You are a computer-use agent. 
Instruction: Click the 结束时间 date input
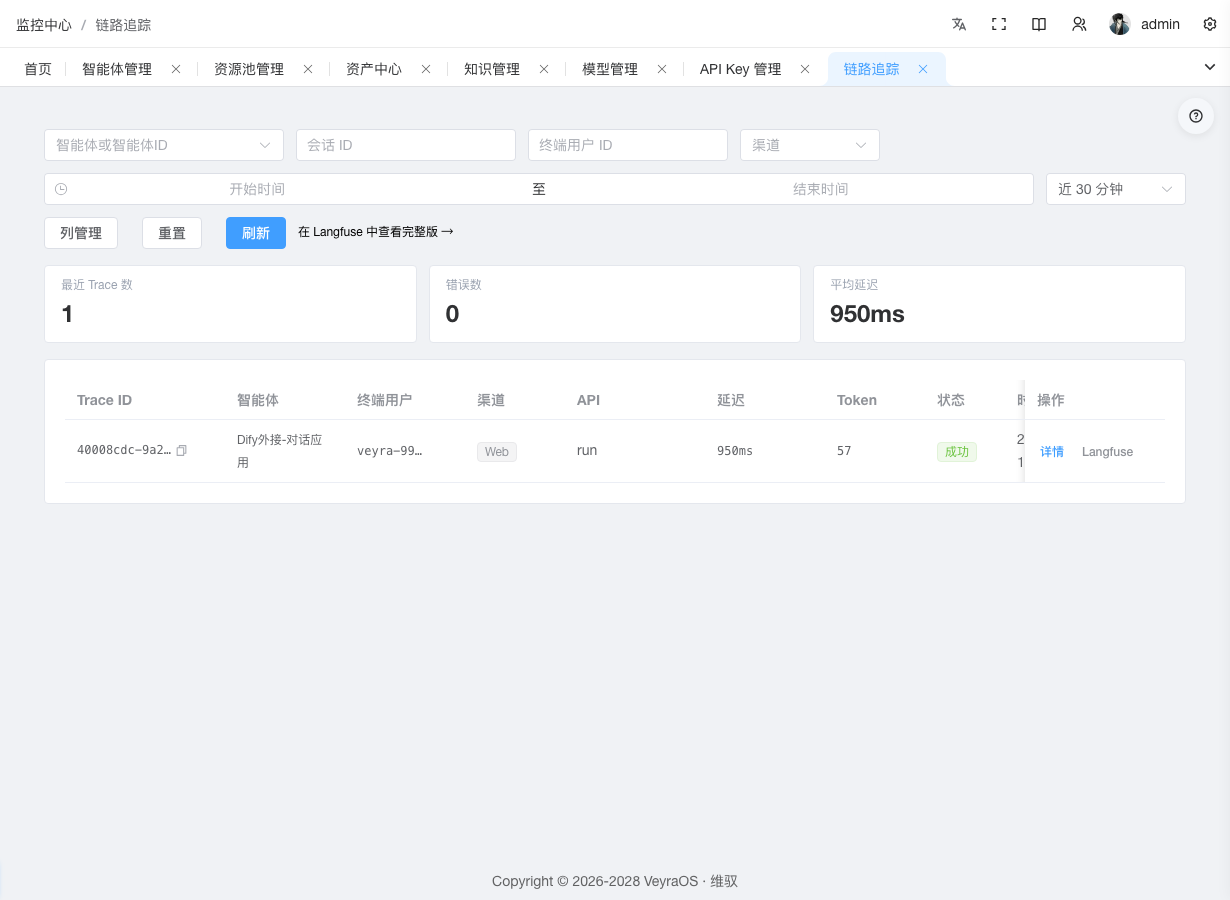coord(821,189)
